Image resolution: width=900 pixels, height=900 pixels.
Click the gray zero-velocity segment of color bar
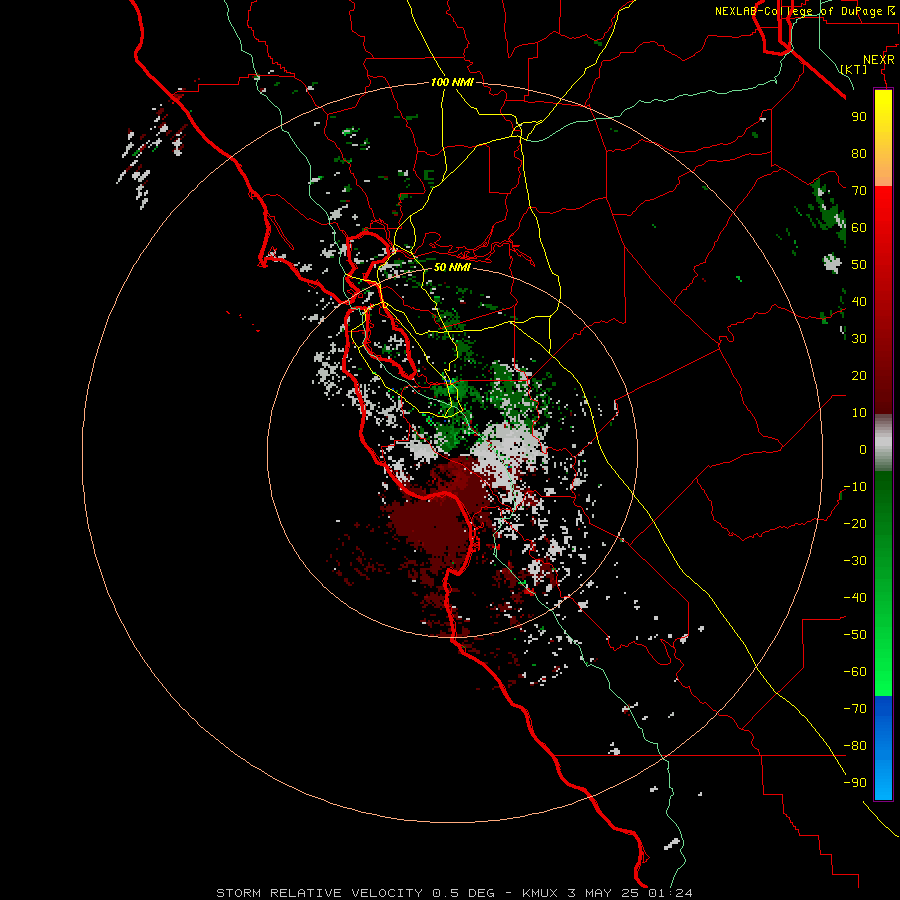(883, 443)
